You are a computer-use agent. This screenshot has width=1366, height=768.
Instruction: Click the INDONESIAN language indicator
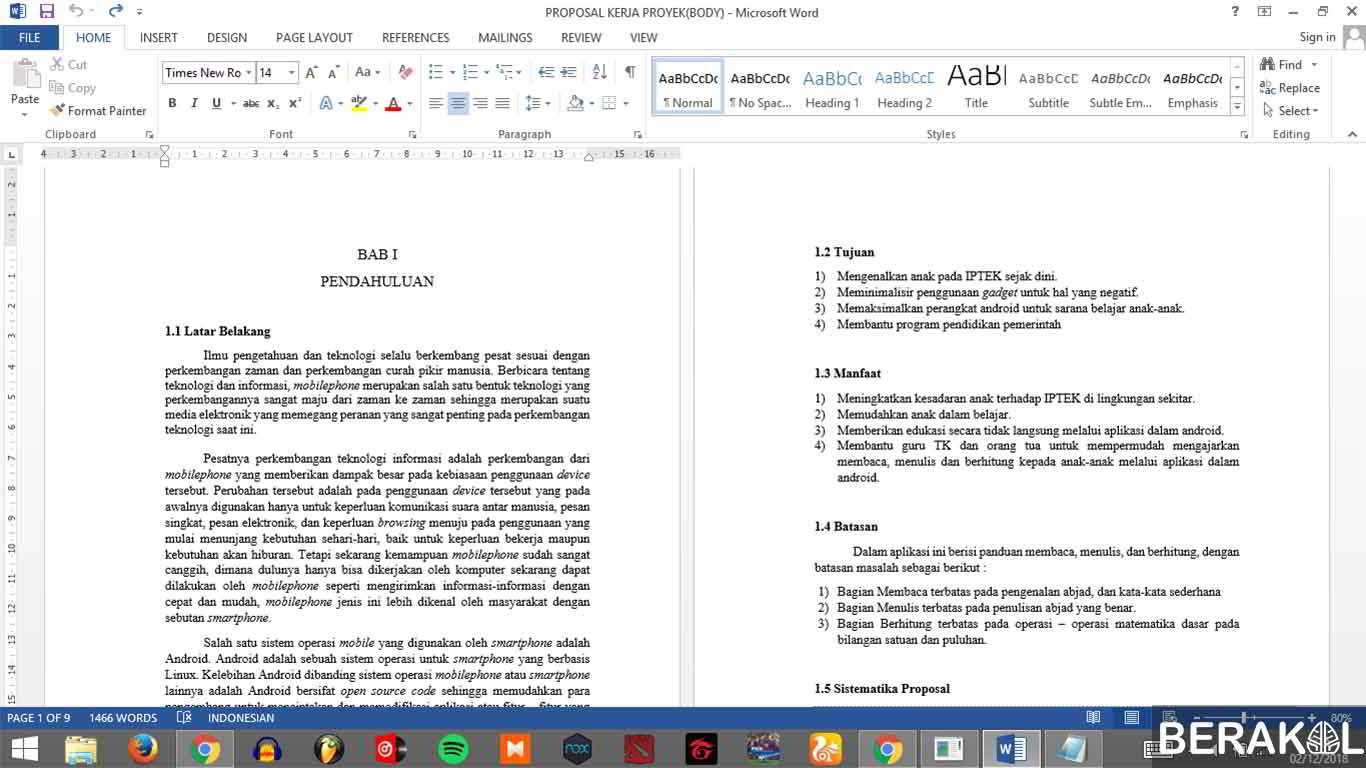pos(241,718)
